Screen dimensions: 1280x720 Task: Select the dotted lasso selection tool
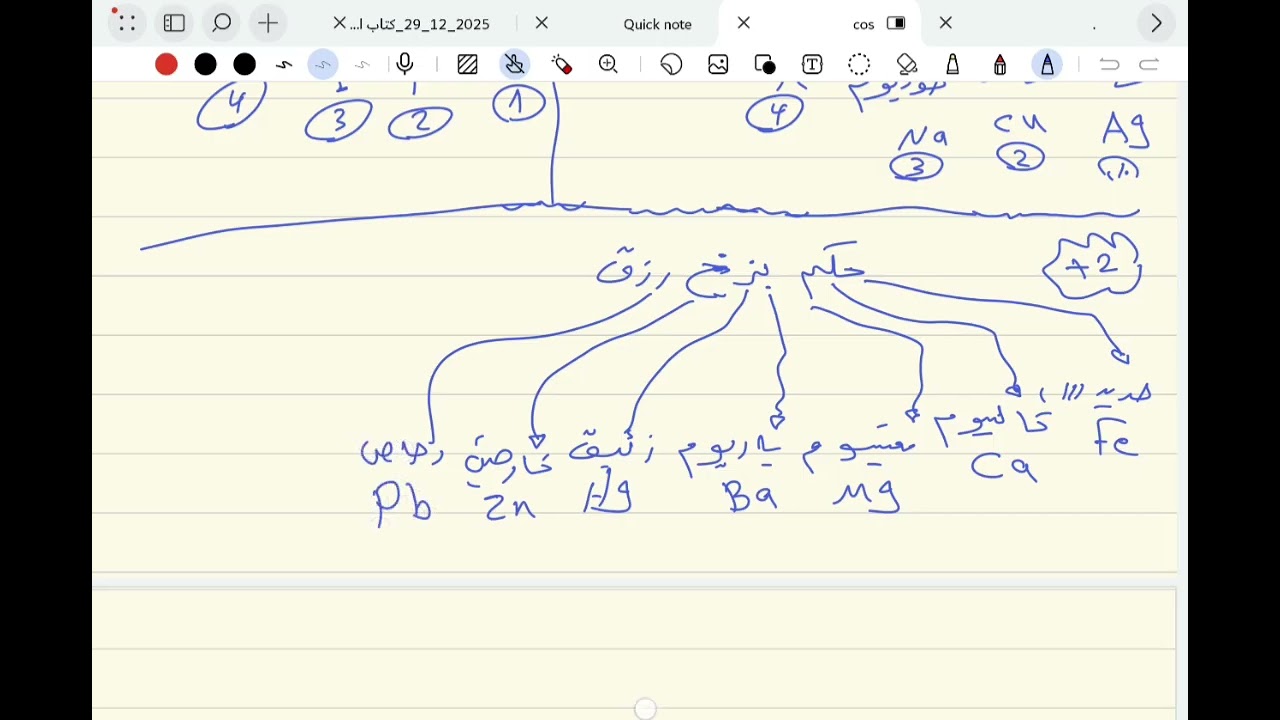pyautogui.click(x=859, y=65)
